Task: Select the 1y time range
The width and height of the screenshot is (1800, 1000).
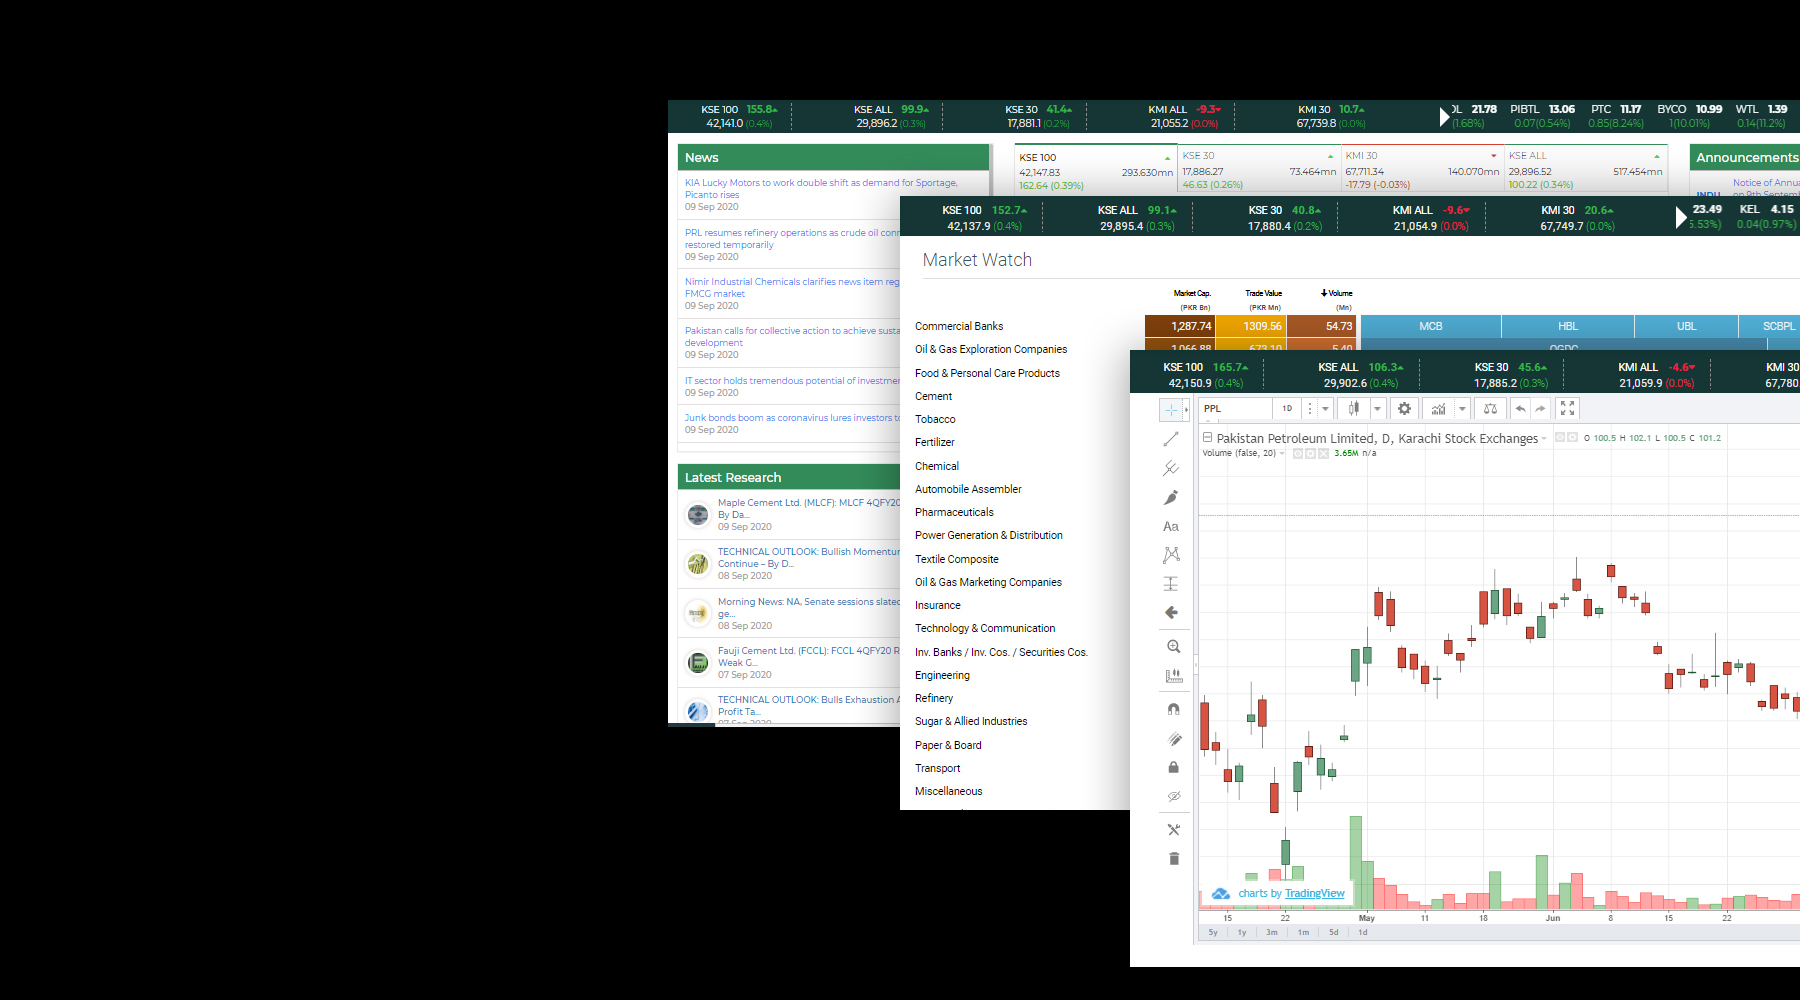Action: [x=1242, y=932]
